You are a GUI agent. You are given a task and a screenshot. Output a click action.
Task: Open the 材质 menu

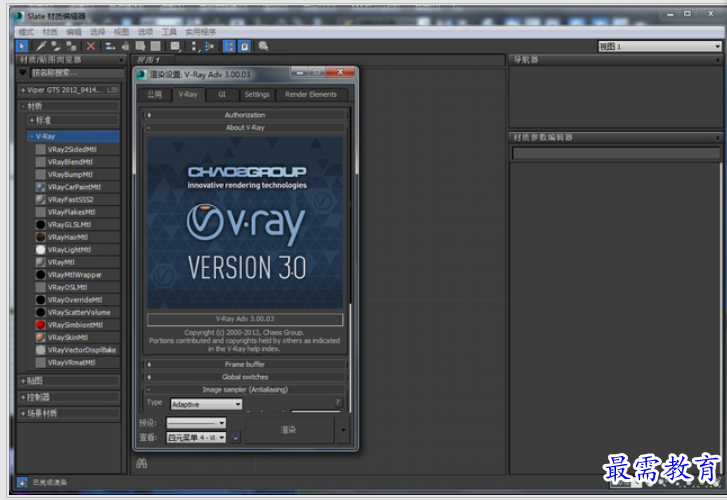point(50,32)
